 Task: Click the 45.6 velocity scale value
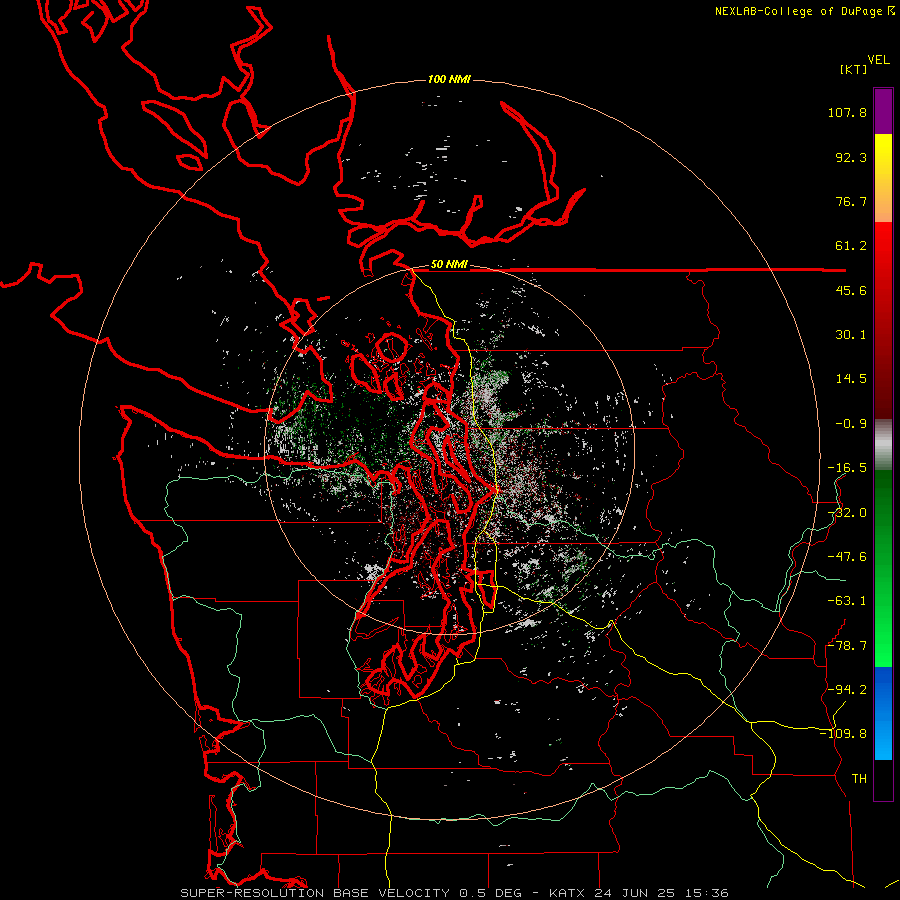[851, 290]
